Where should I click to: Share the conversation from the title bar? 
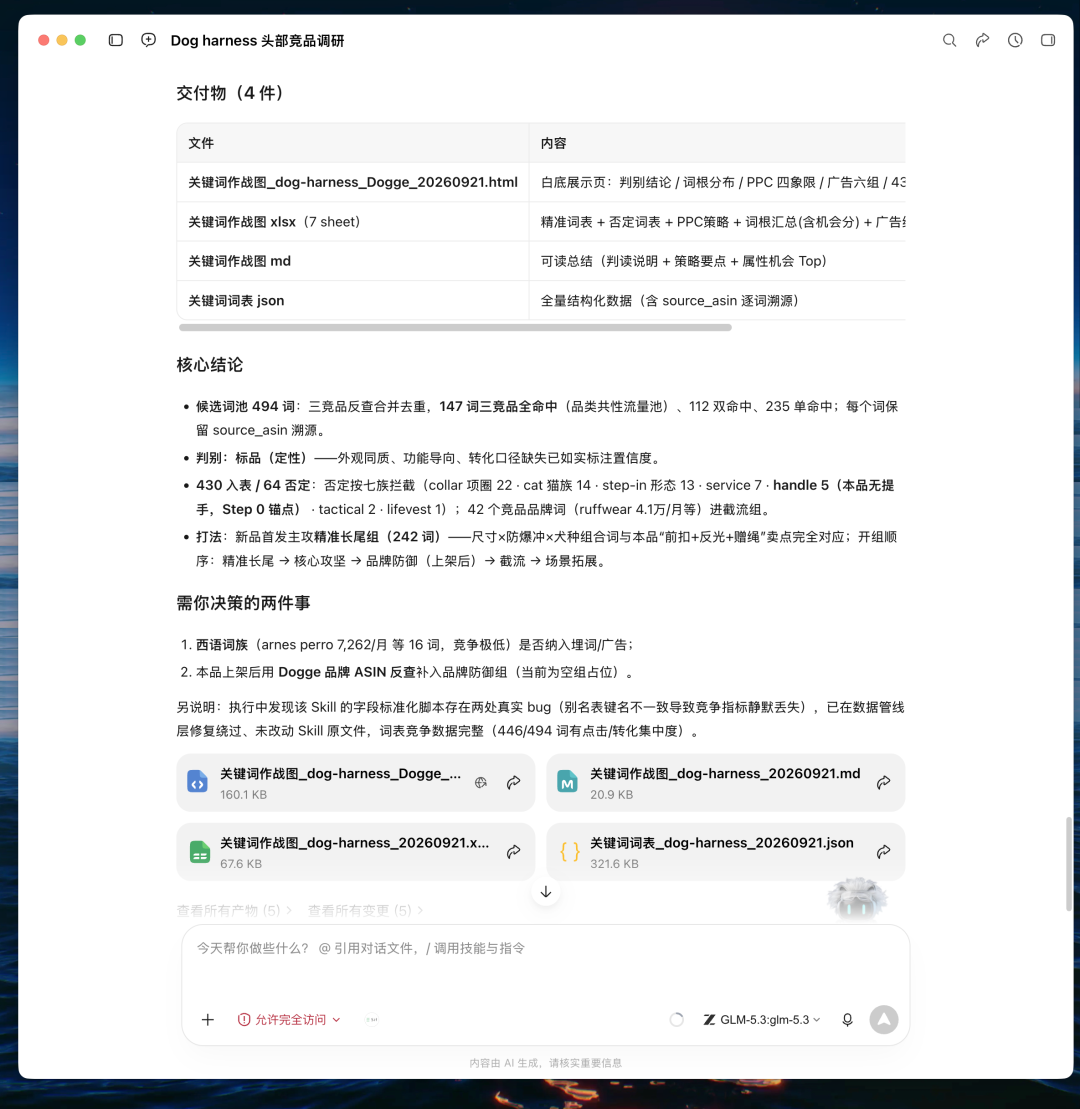982,40
